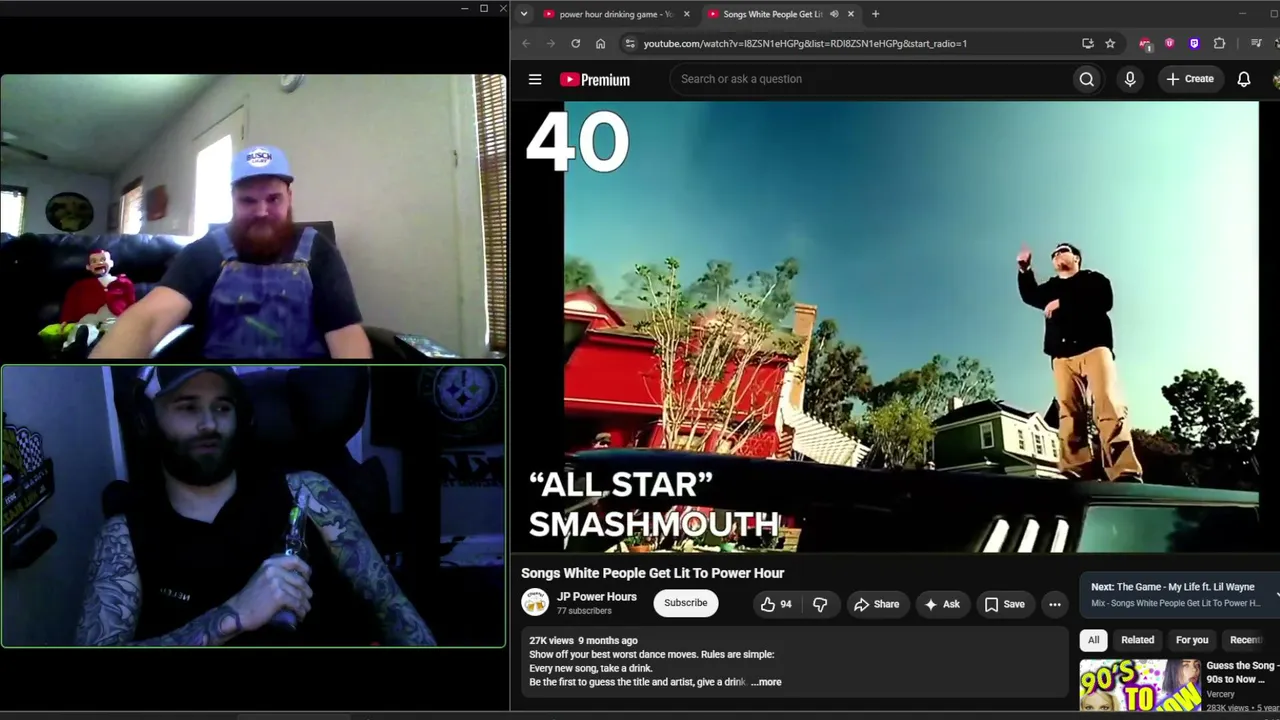1280x720 pixels.
Task: Subscribe to JP Power Hours
Action: 686,603
